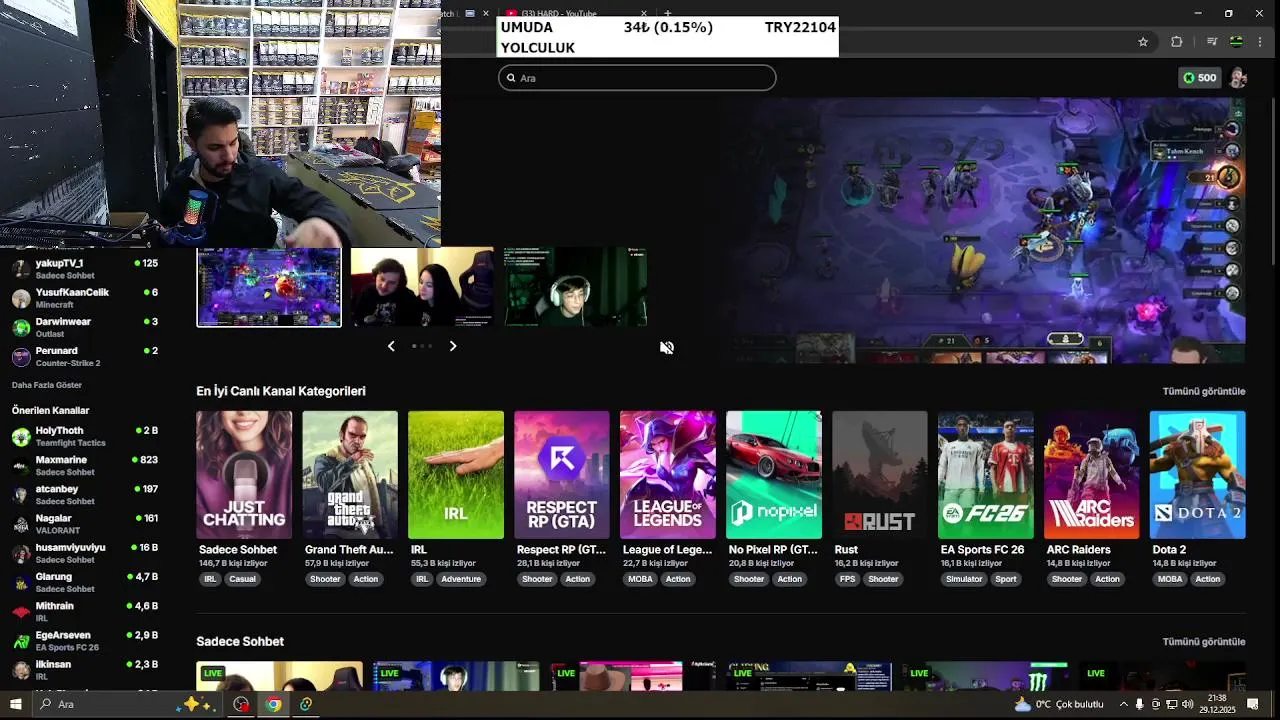Click the FPS tag under Rust
This screenshot has height=720, width=1280.
click(847, 579)
